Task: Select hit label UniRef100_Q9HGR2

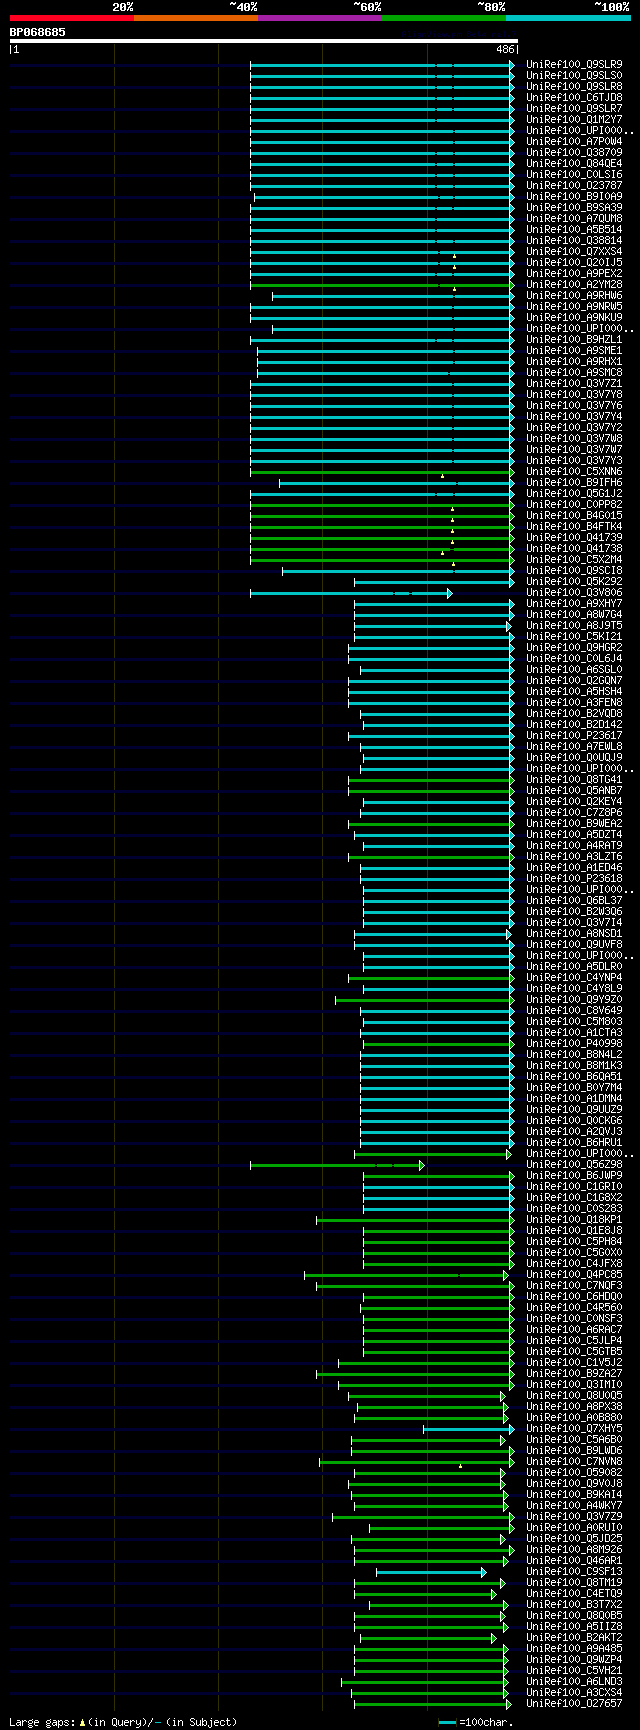Action: click(574, 648)
